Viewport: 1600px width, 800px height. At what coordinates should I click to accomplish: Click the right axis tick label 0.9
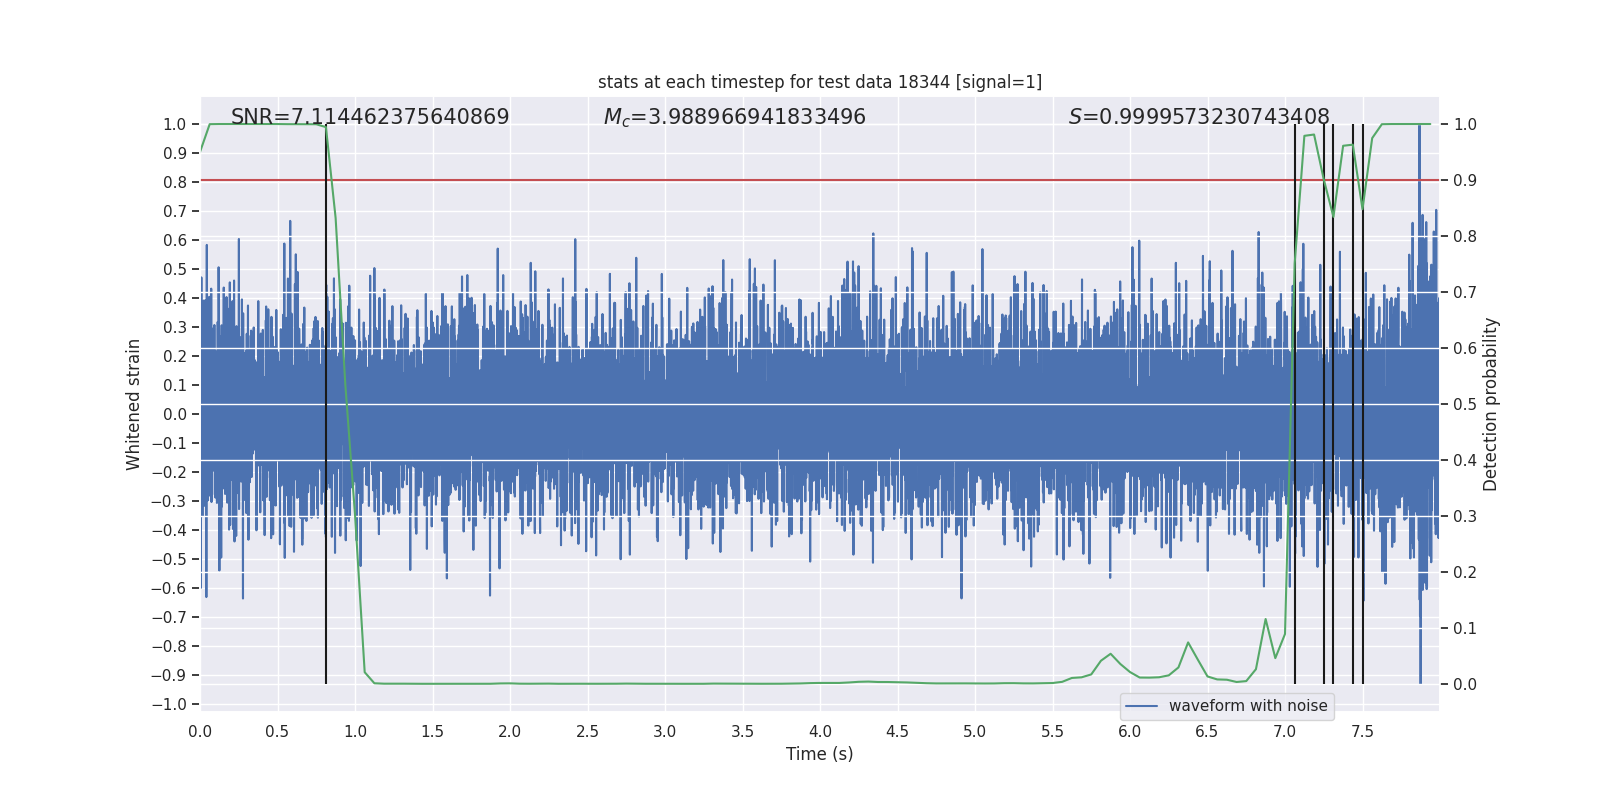point(1465,180)
